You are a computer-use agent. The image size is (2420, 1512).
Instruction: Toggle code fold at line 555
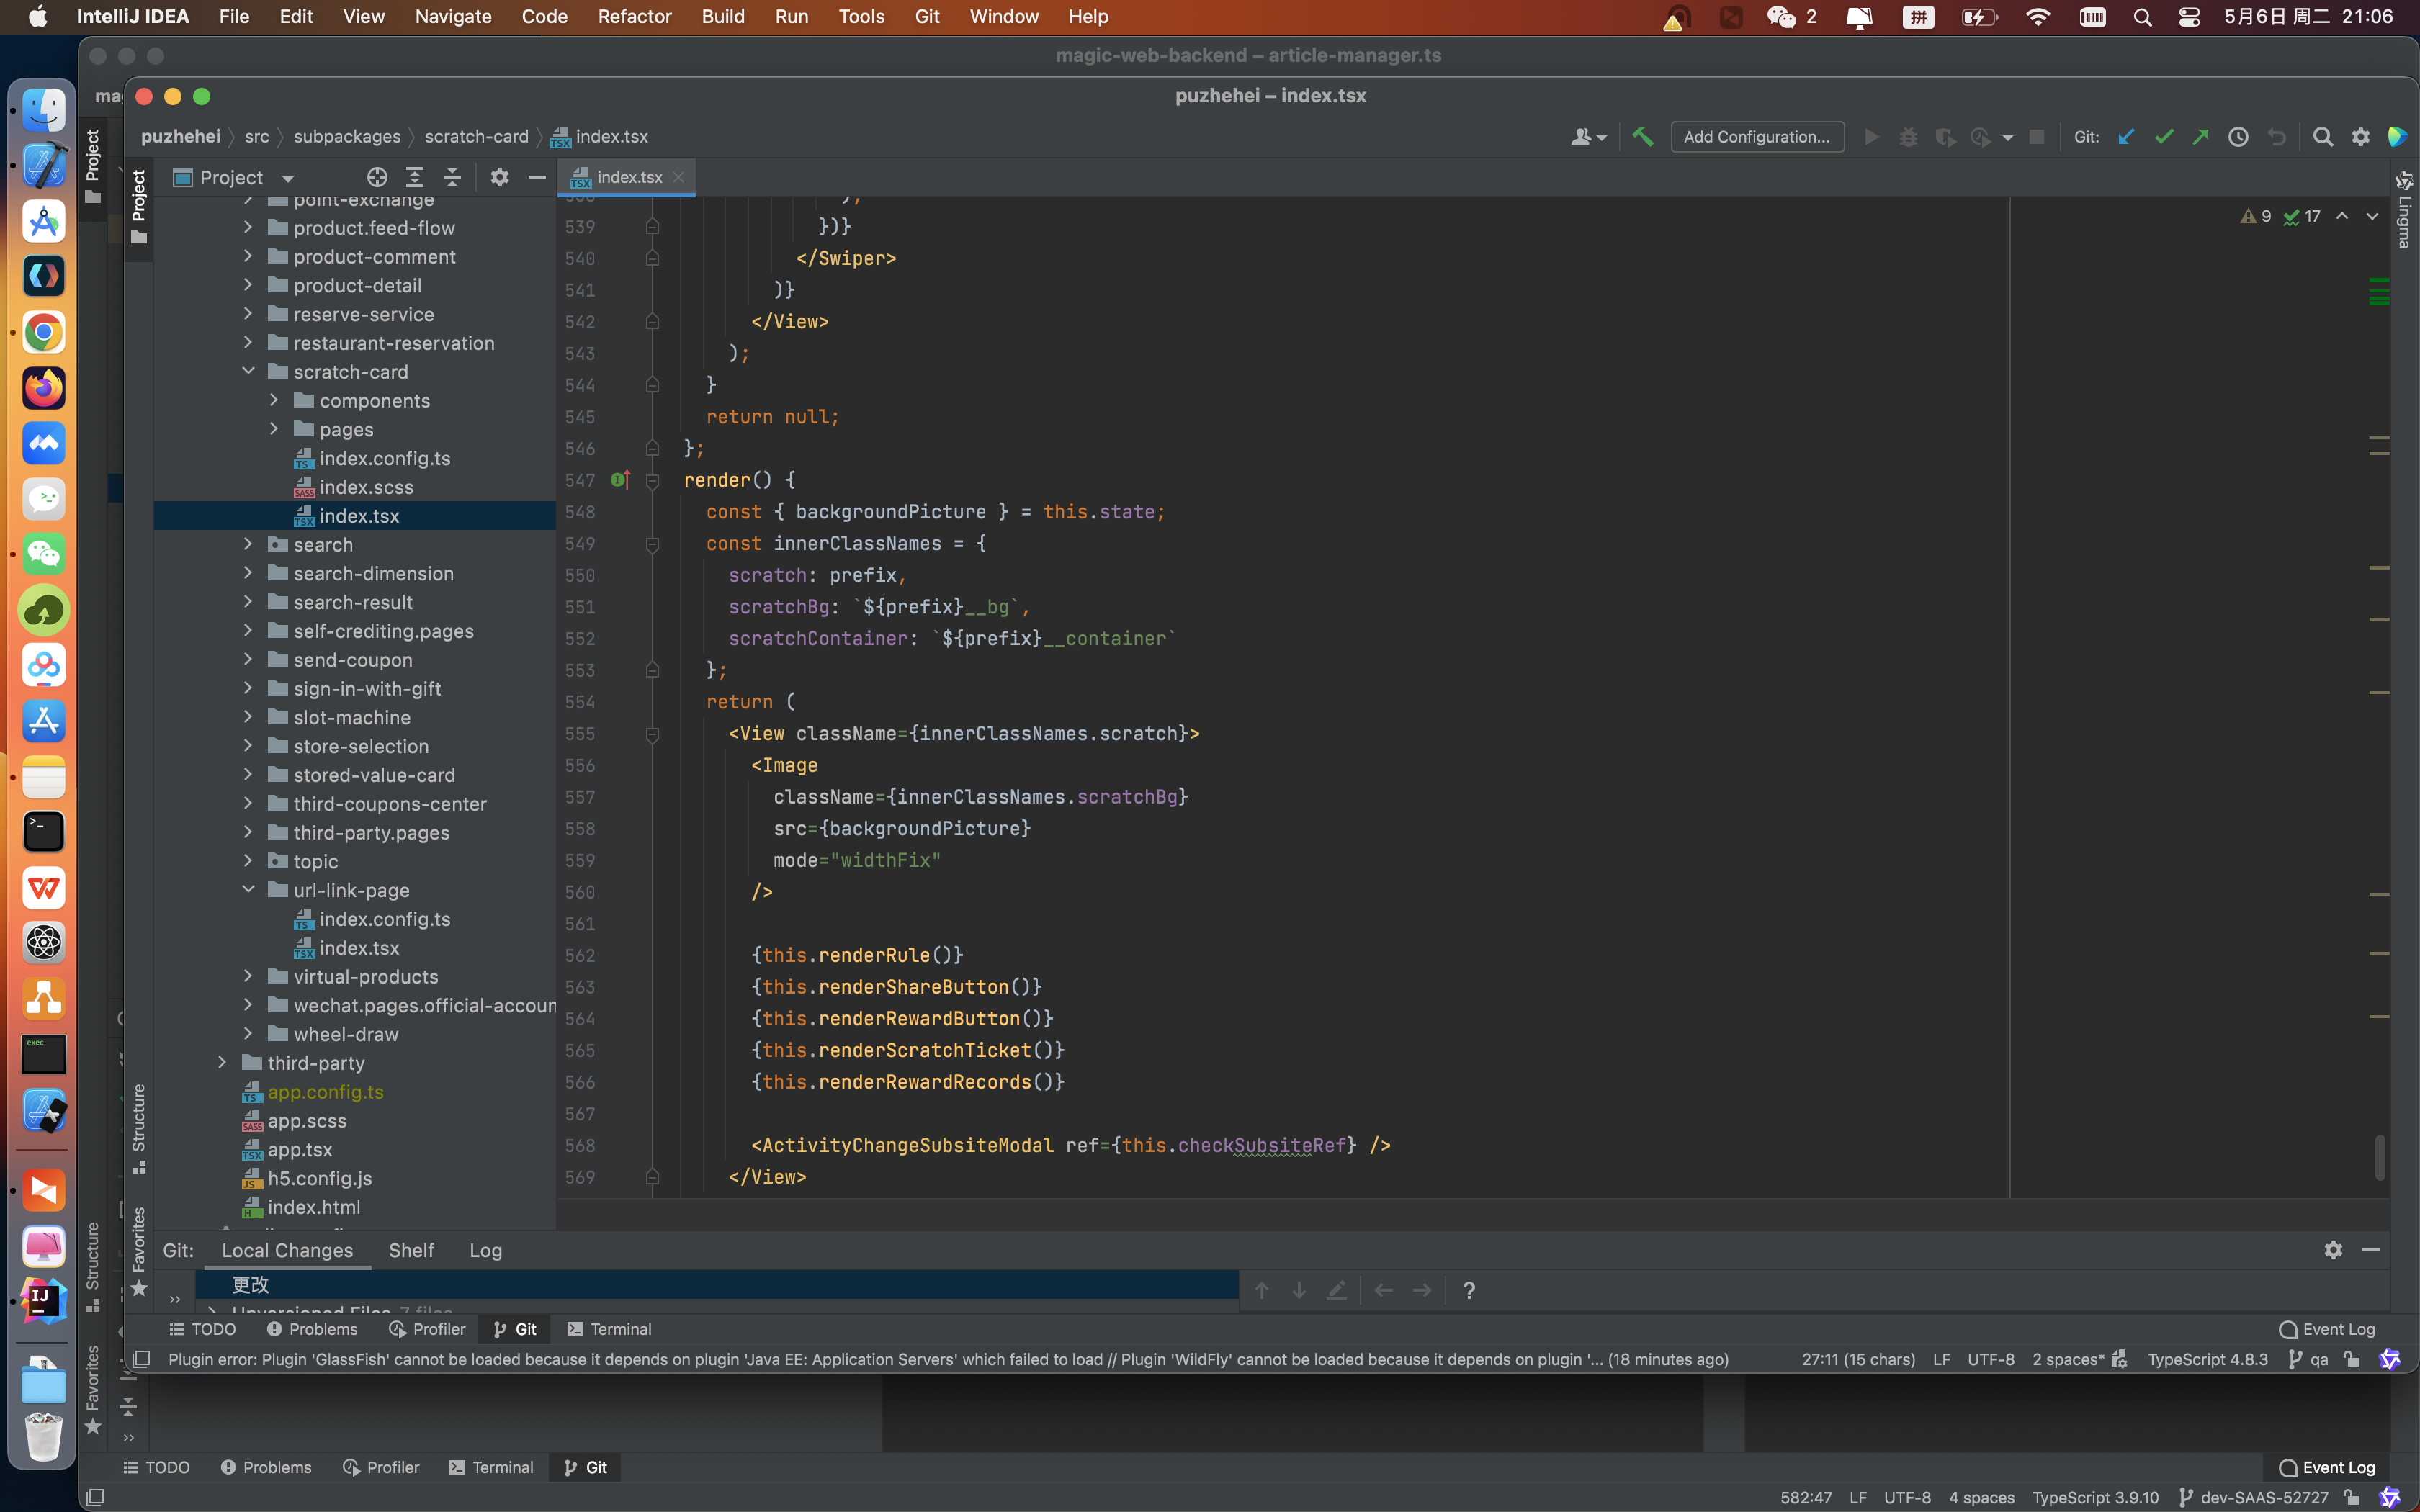652,734
